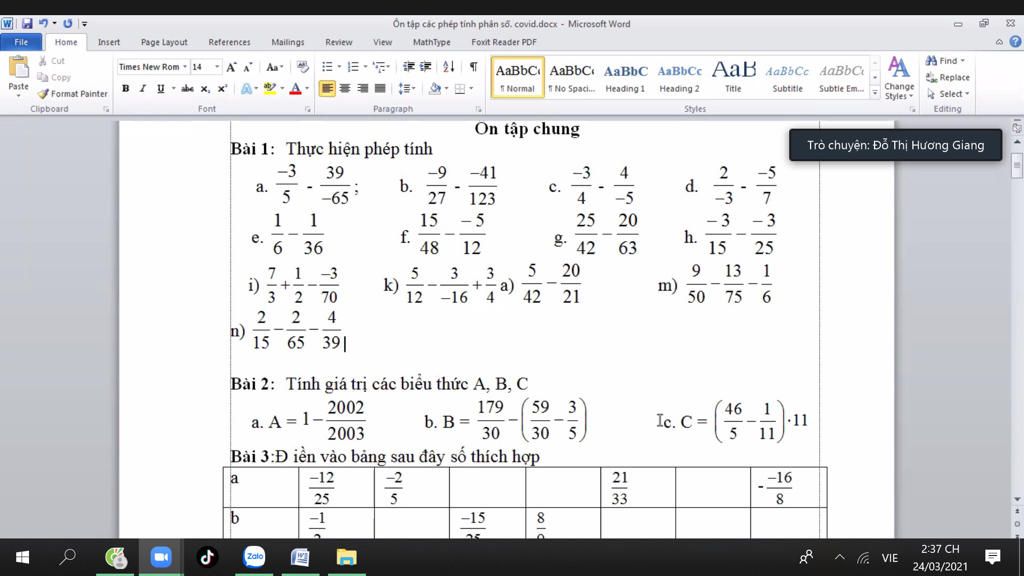Click the vertical scrollbar down arrow

tap(1017, 499)
